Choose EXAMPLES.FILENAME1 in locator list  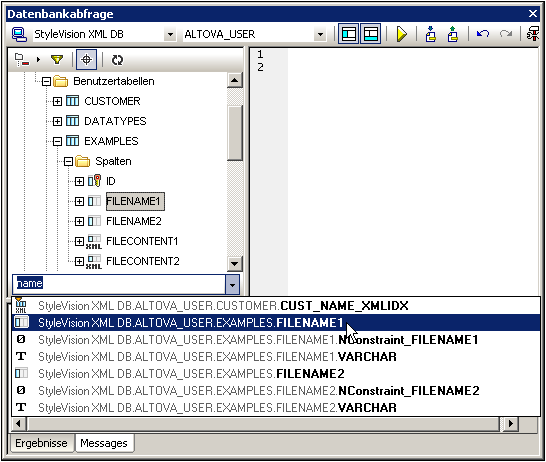click(276, 323)
